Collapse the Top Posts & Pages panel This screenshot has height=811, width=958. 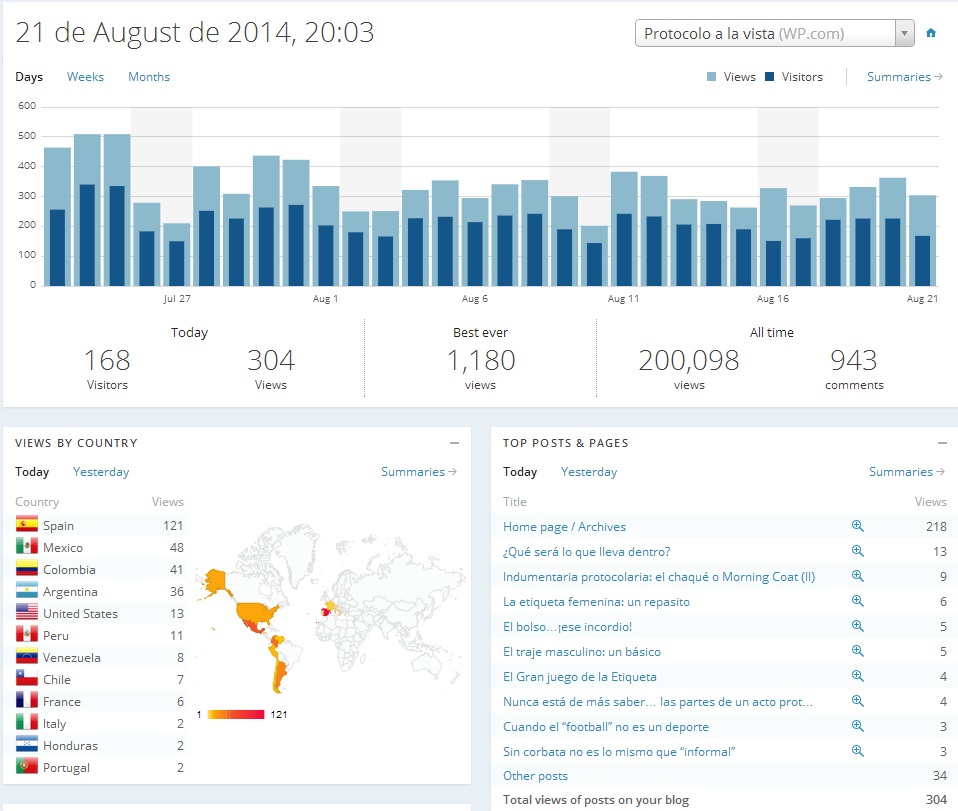click(942, 443)
